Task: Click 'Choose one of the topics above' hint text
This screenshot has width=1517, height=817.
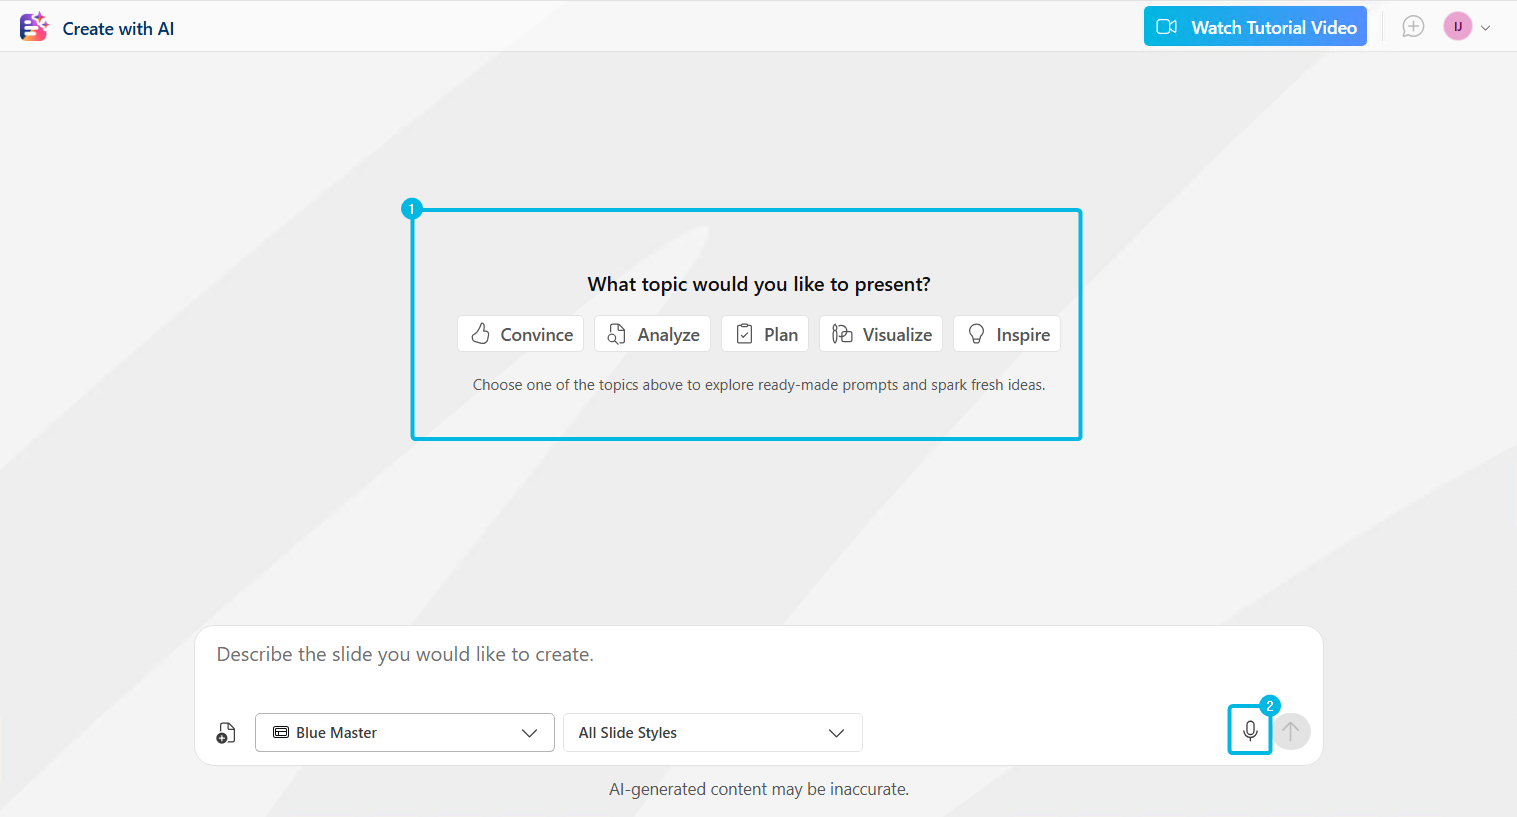Action: pyautogui.click(x=759, y=385)
